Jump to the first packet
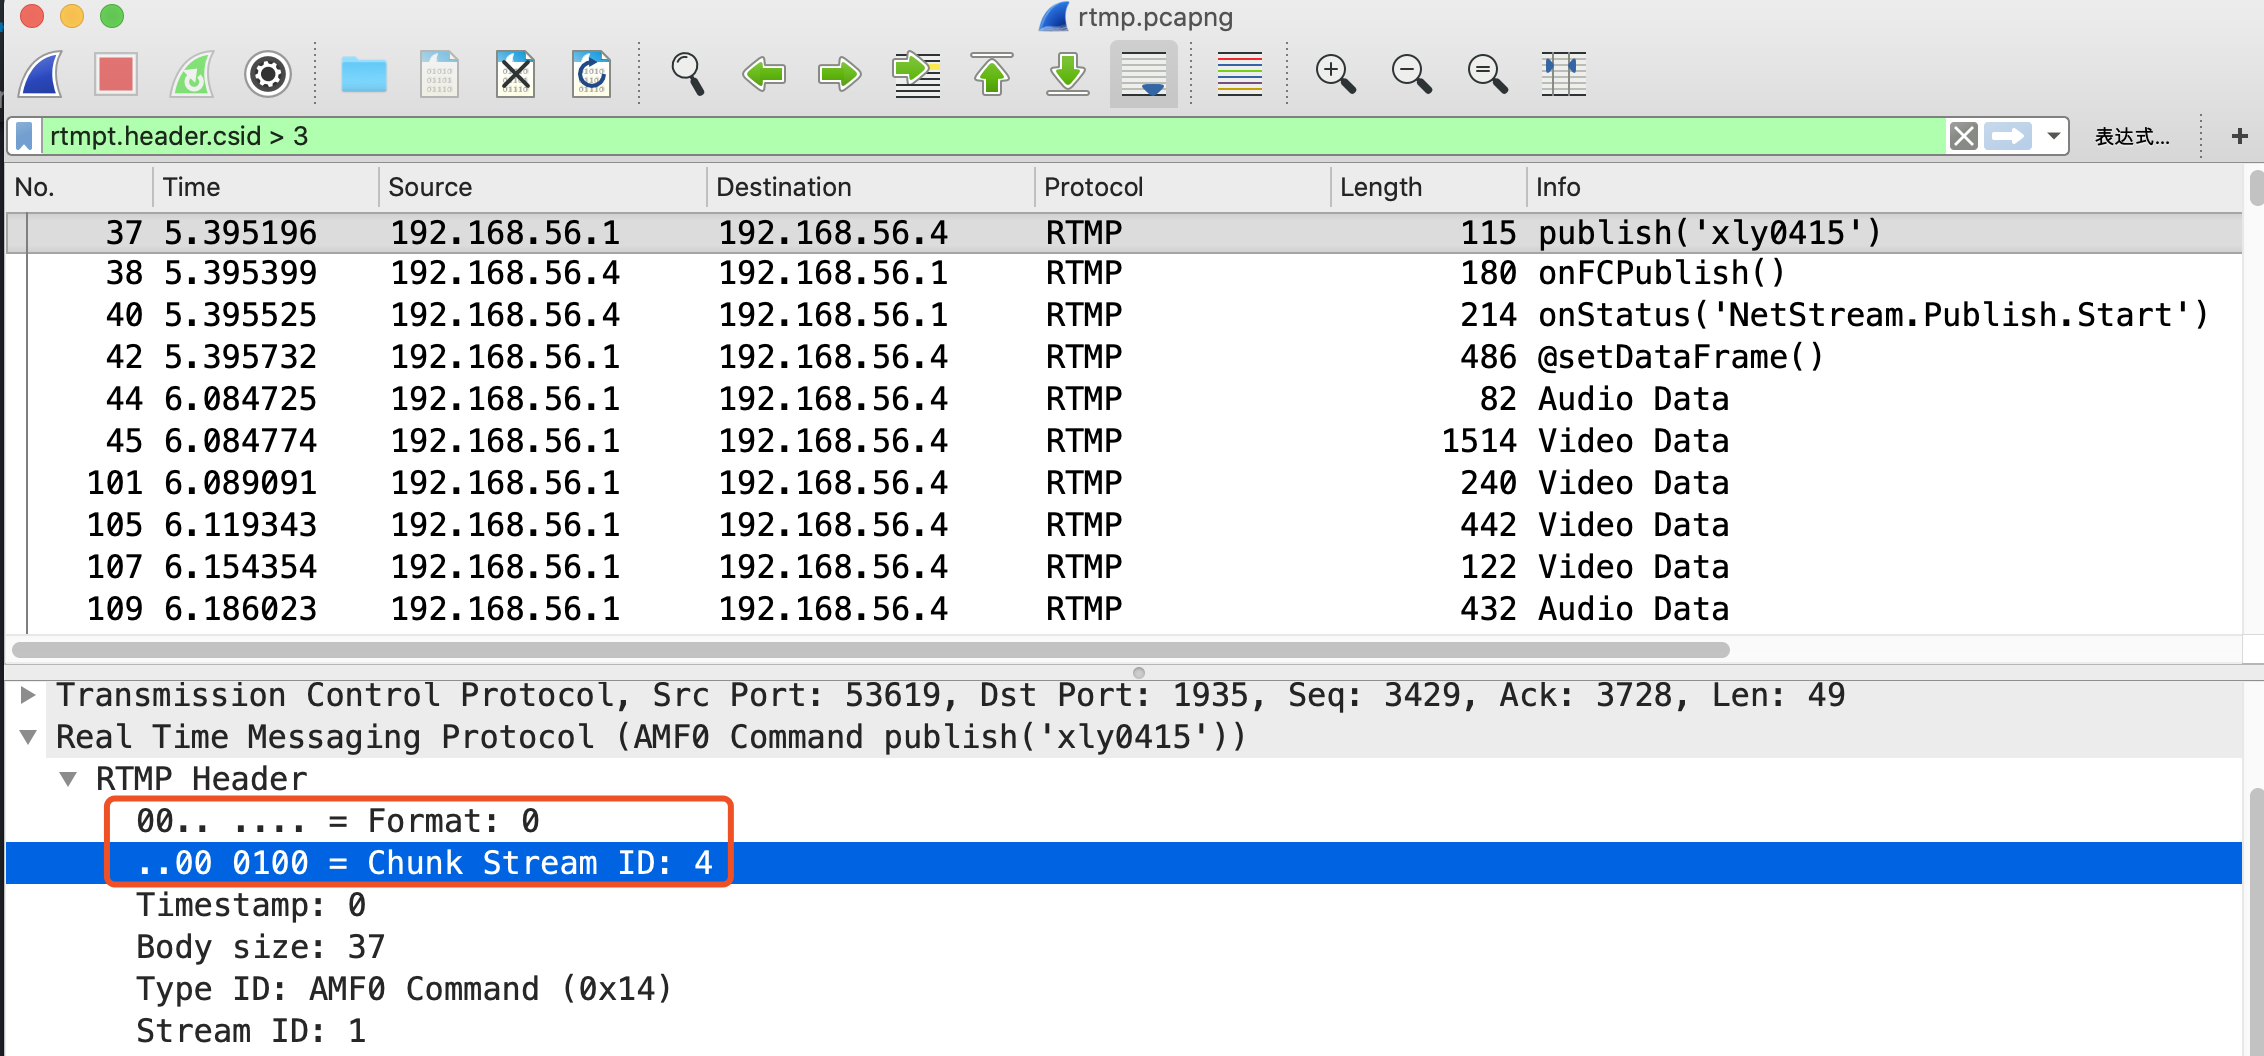 992,74
